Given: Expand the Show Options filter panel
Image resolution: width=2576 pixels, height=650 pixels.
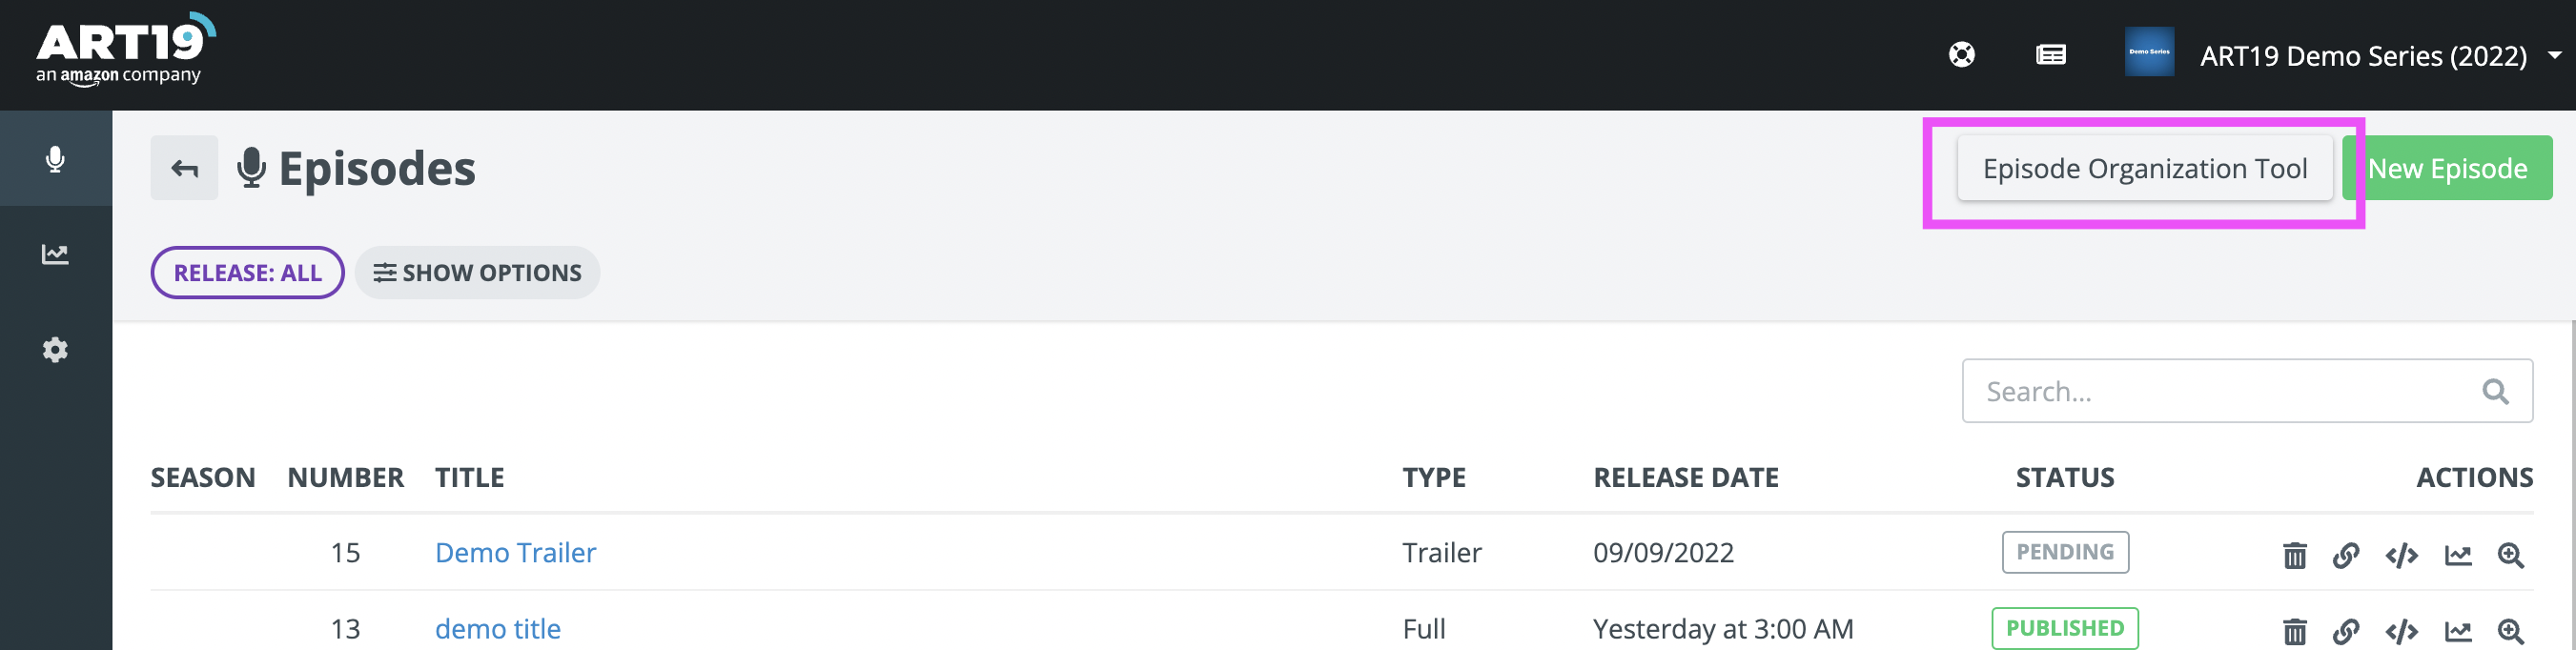Looking at the screenshot, I should tap(477, 273).
